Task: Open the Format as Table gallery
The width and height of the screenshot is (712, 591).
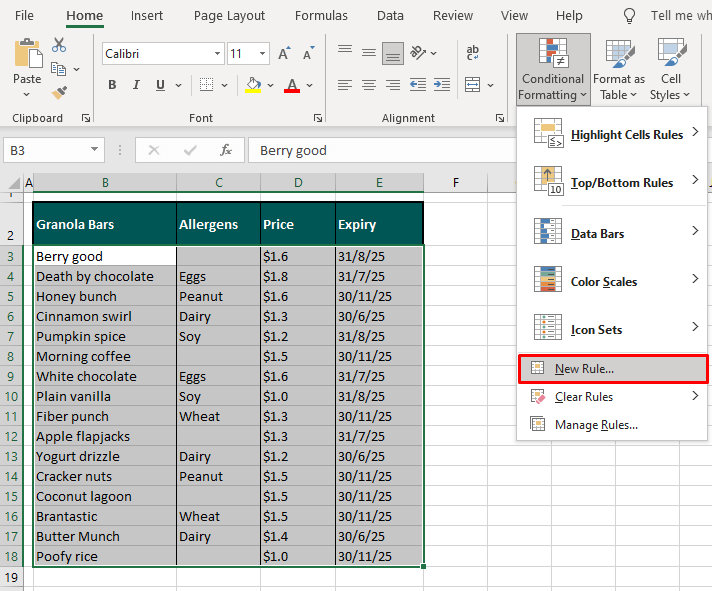Action: pyautogui.click(x=618, y=69)
